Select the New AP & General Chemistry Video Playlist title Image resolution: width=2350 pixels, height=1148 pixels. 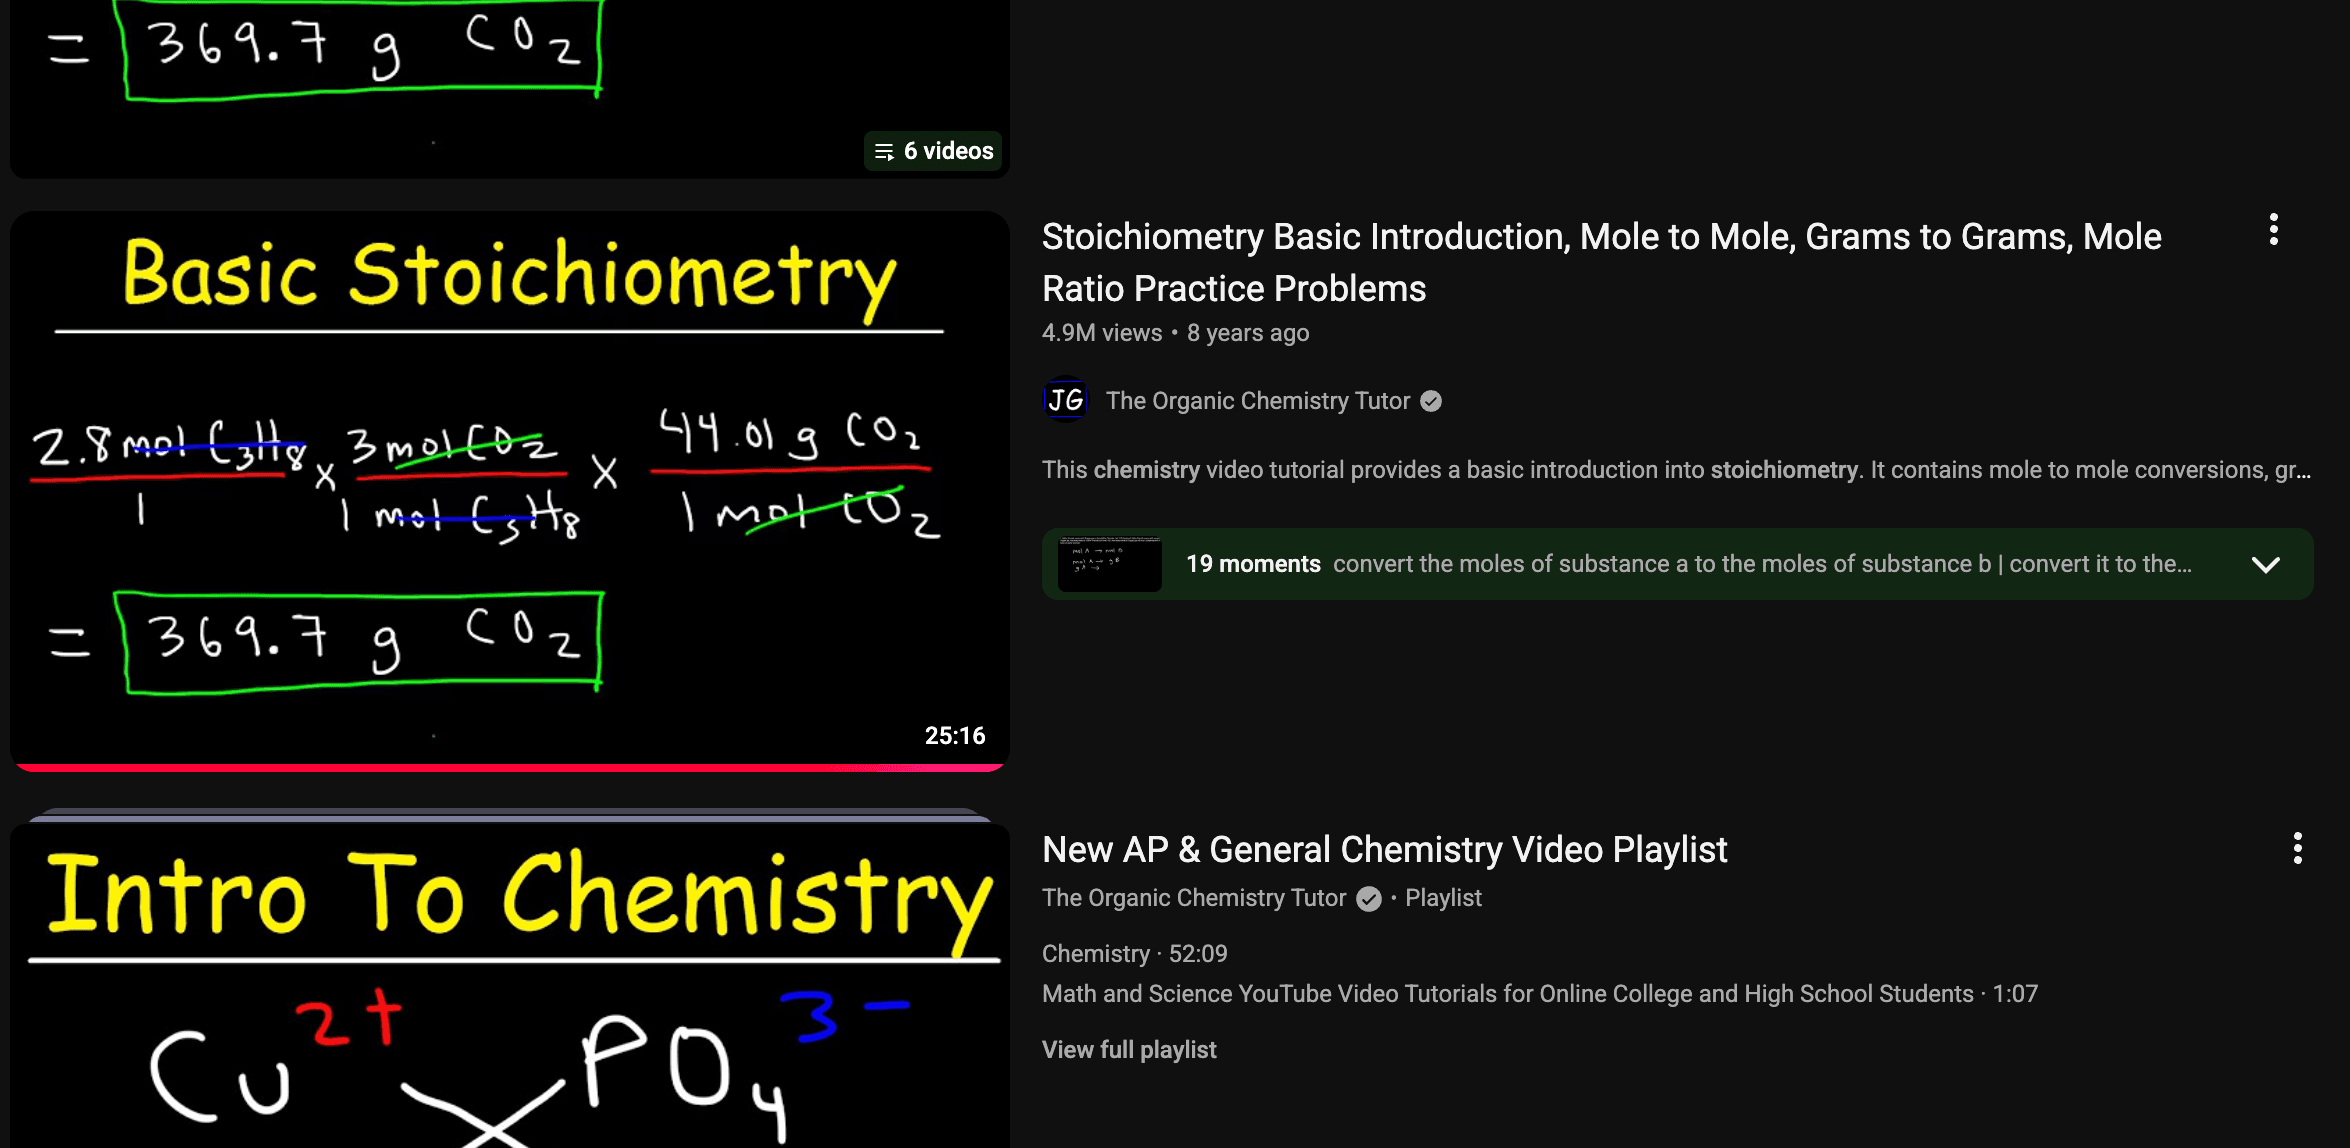[1384, 848]
